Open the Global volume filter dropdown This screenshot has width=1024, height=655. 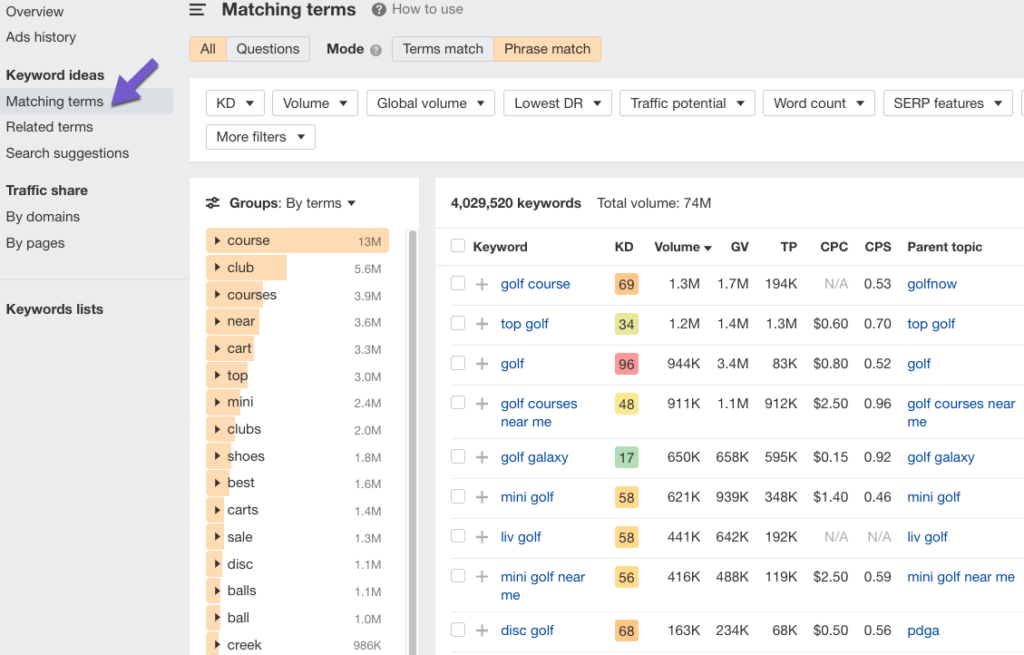pos(430,103)
